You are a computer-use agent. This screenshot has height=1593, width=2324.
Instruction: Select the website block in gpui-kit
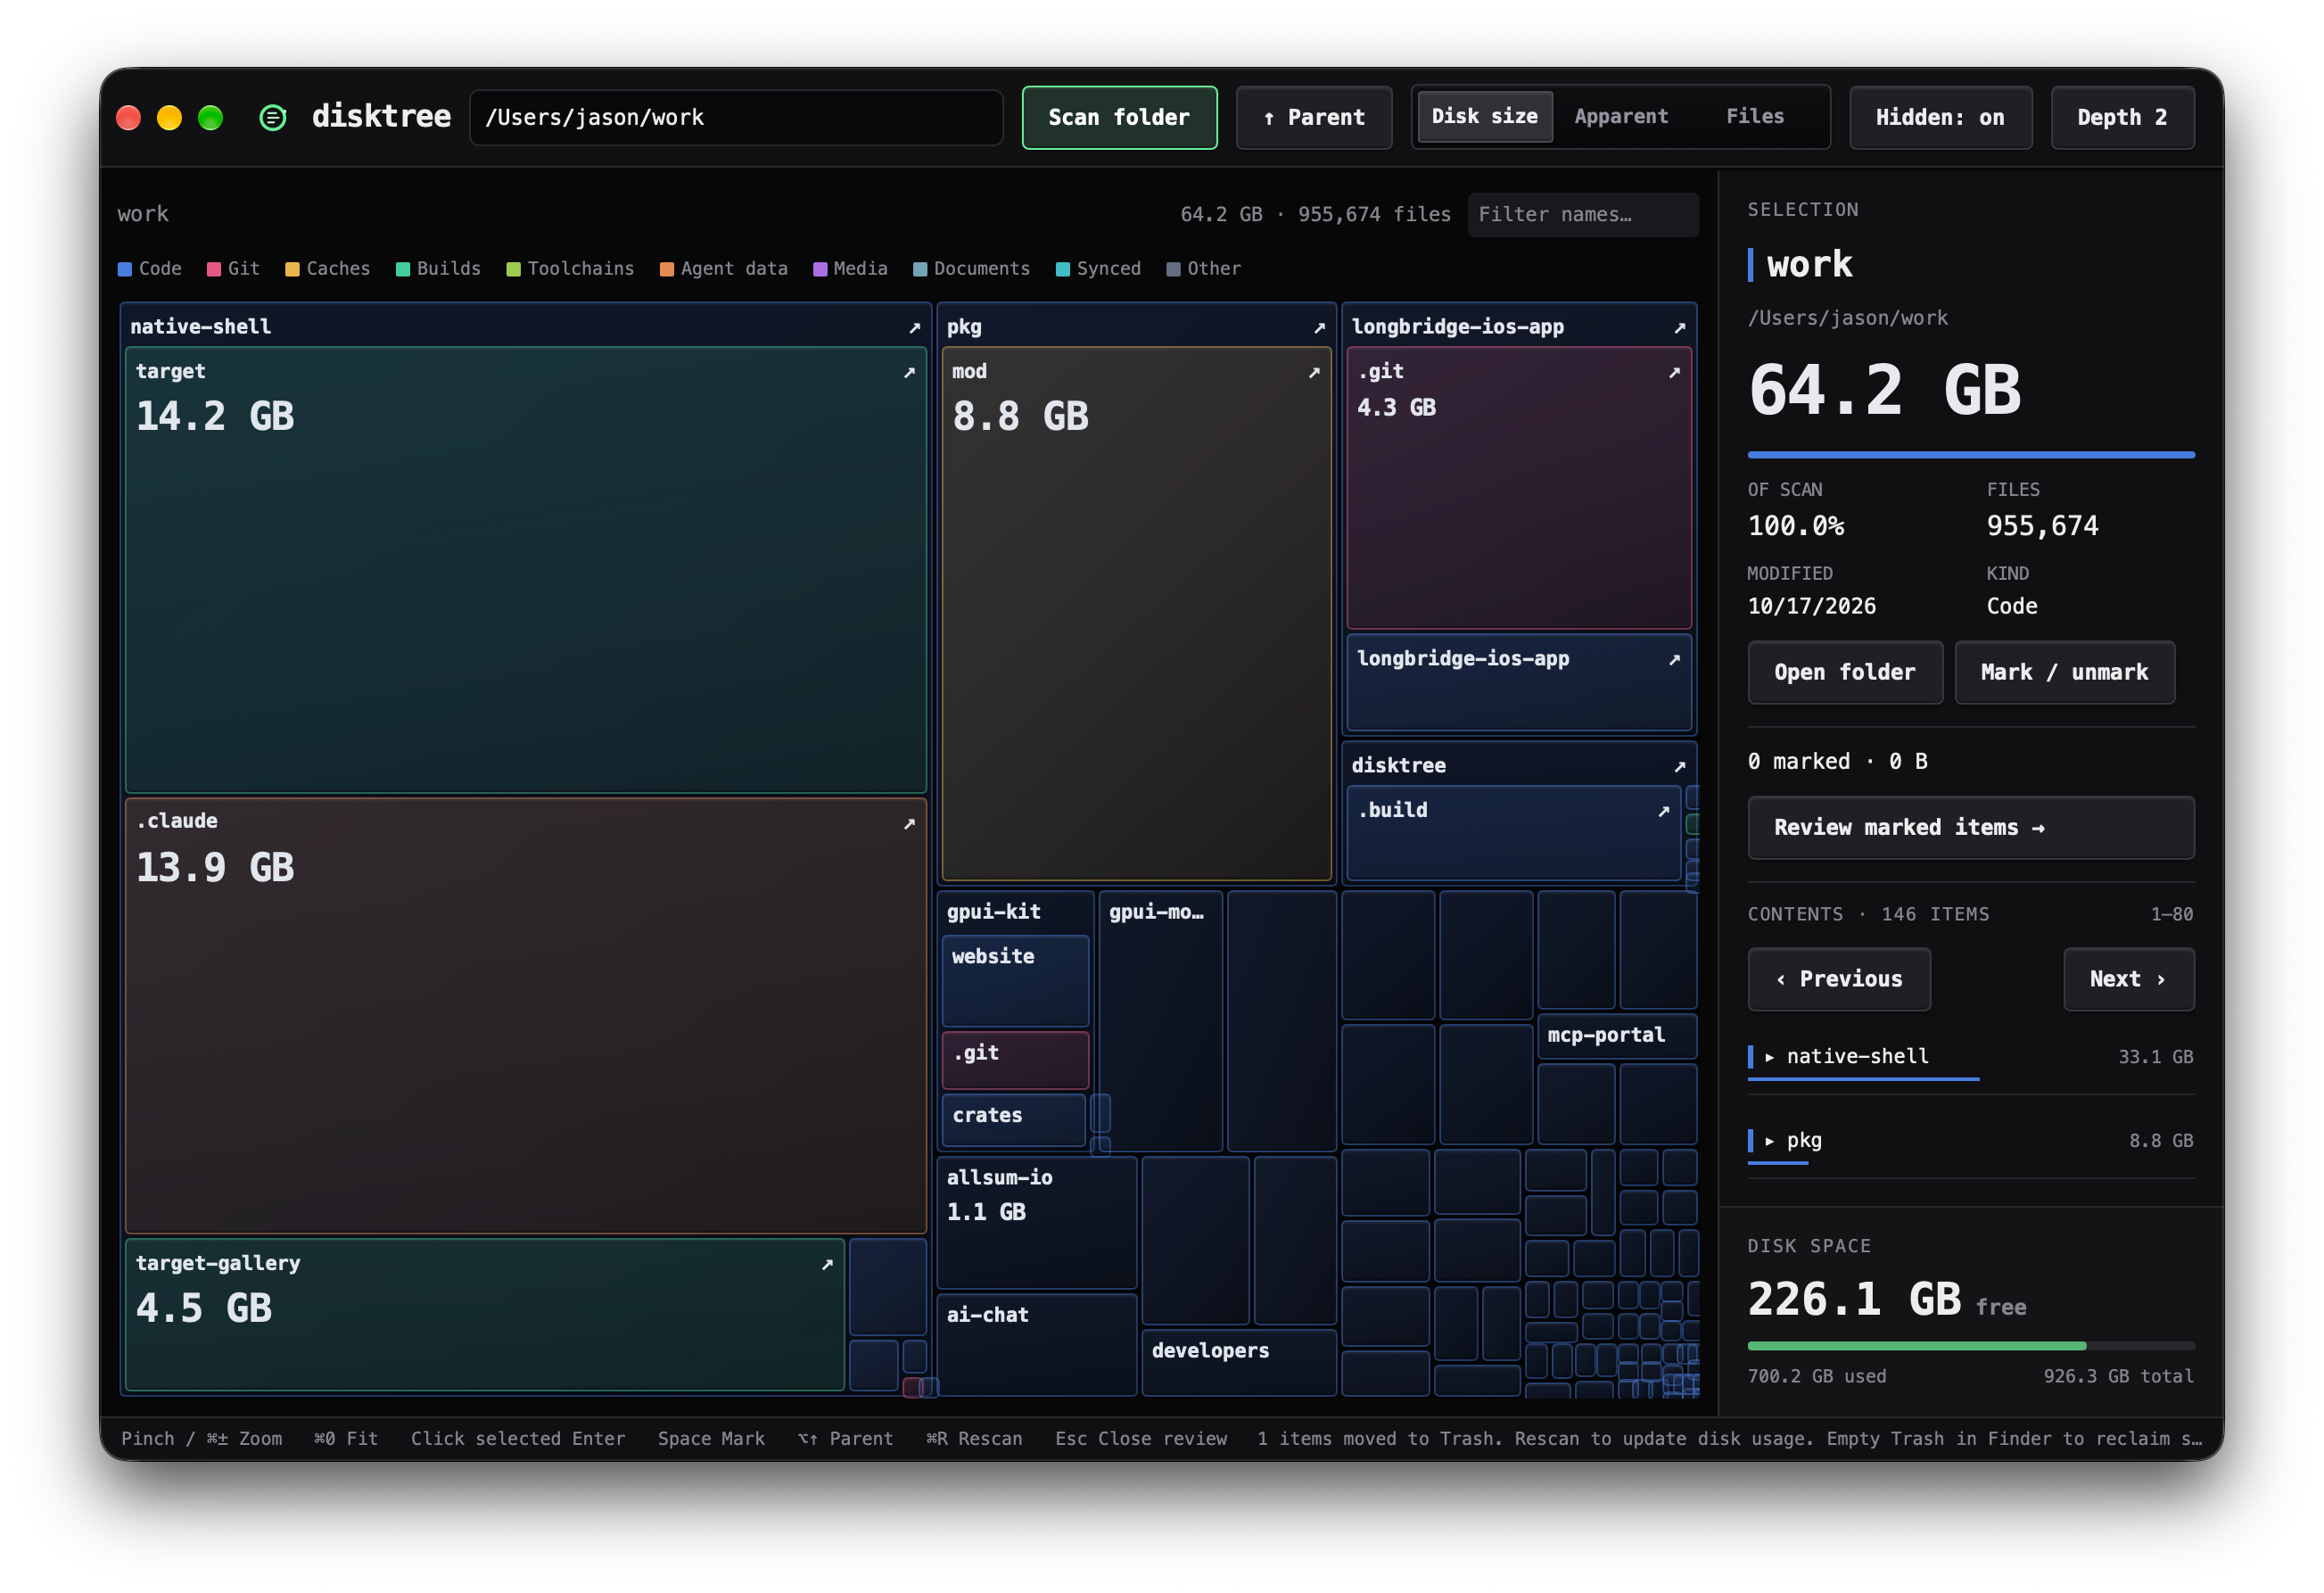click(1015, 981)
